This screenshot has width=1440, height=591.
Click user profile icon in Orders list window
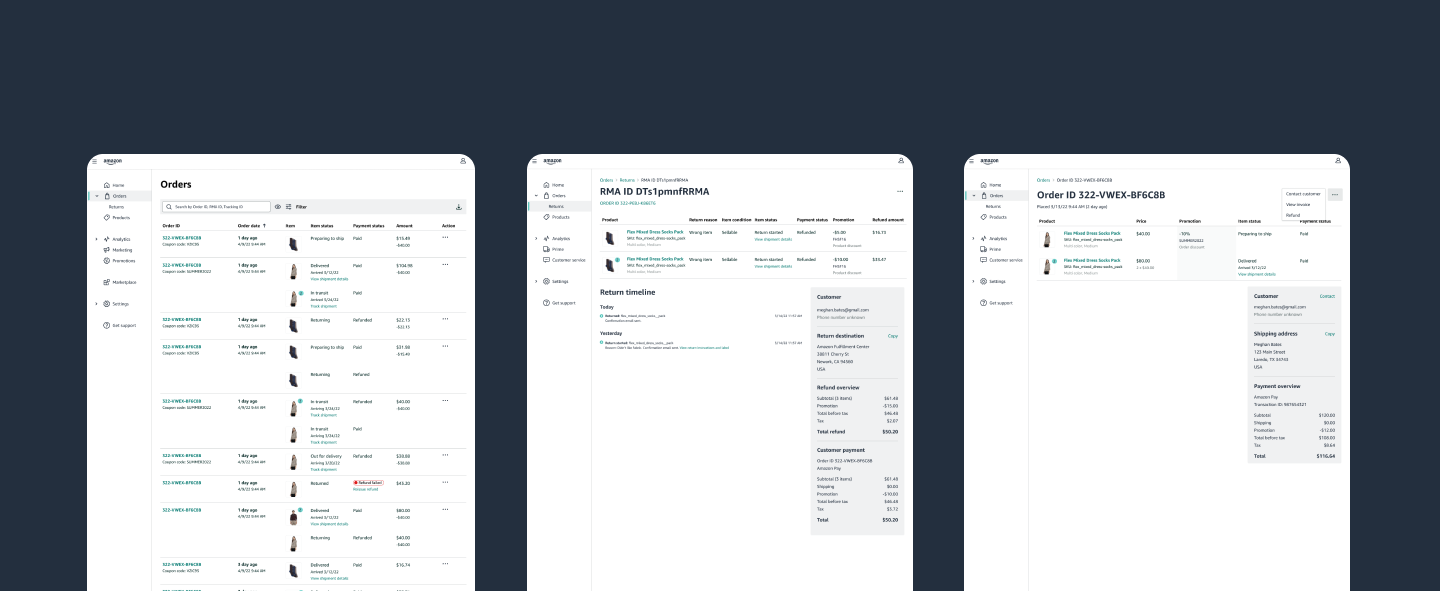point(463,161)
